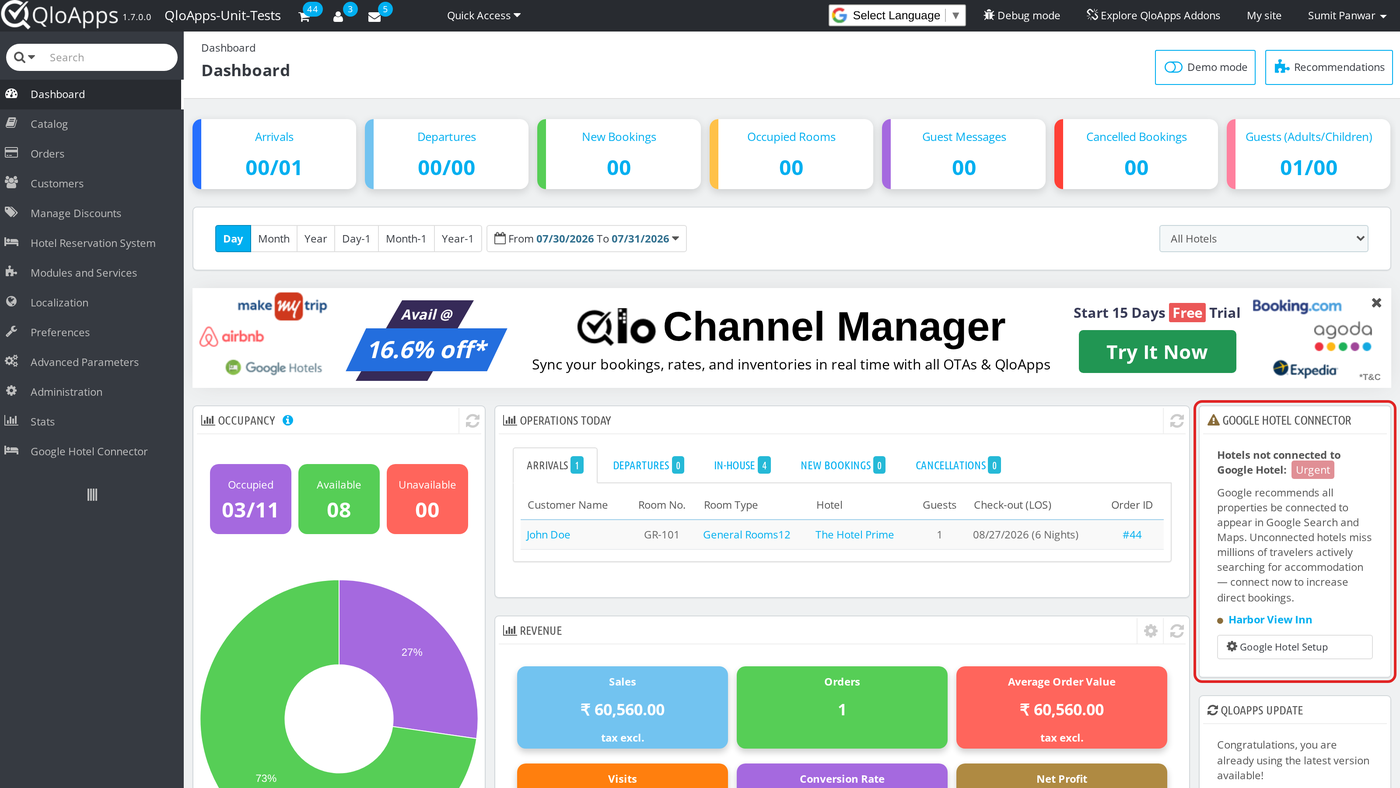The height and width of the screenshot is (788, 1400).
Task: Click the Recommendations button
Action: coord(1329,67)
